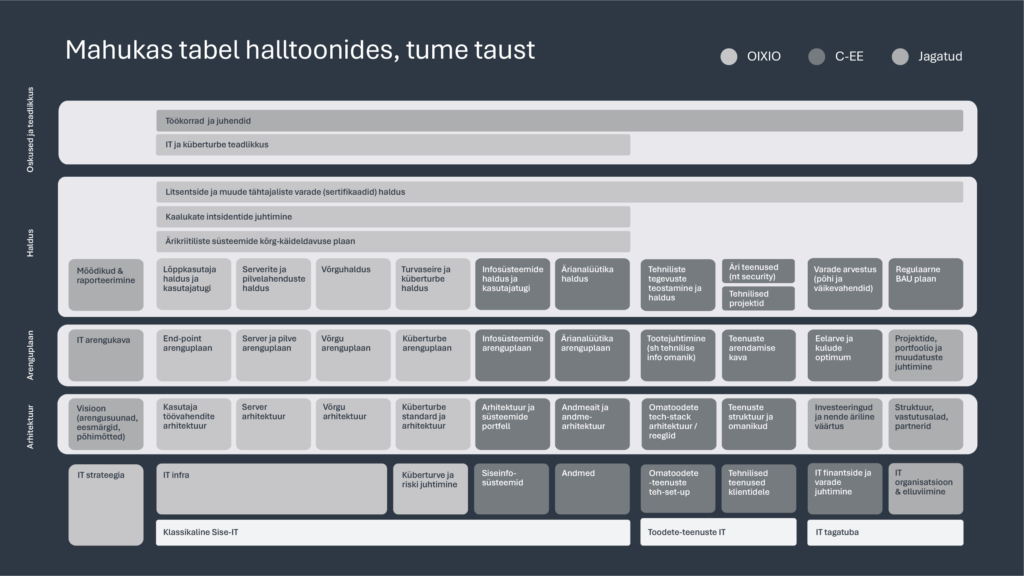Select the IT strateegia box
This screenshot has height=576, width=1024.
pyautogui.click(x=106, y=504)
